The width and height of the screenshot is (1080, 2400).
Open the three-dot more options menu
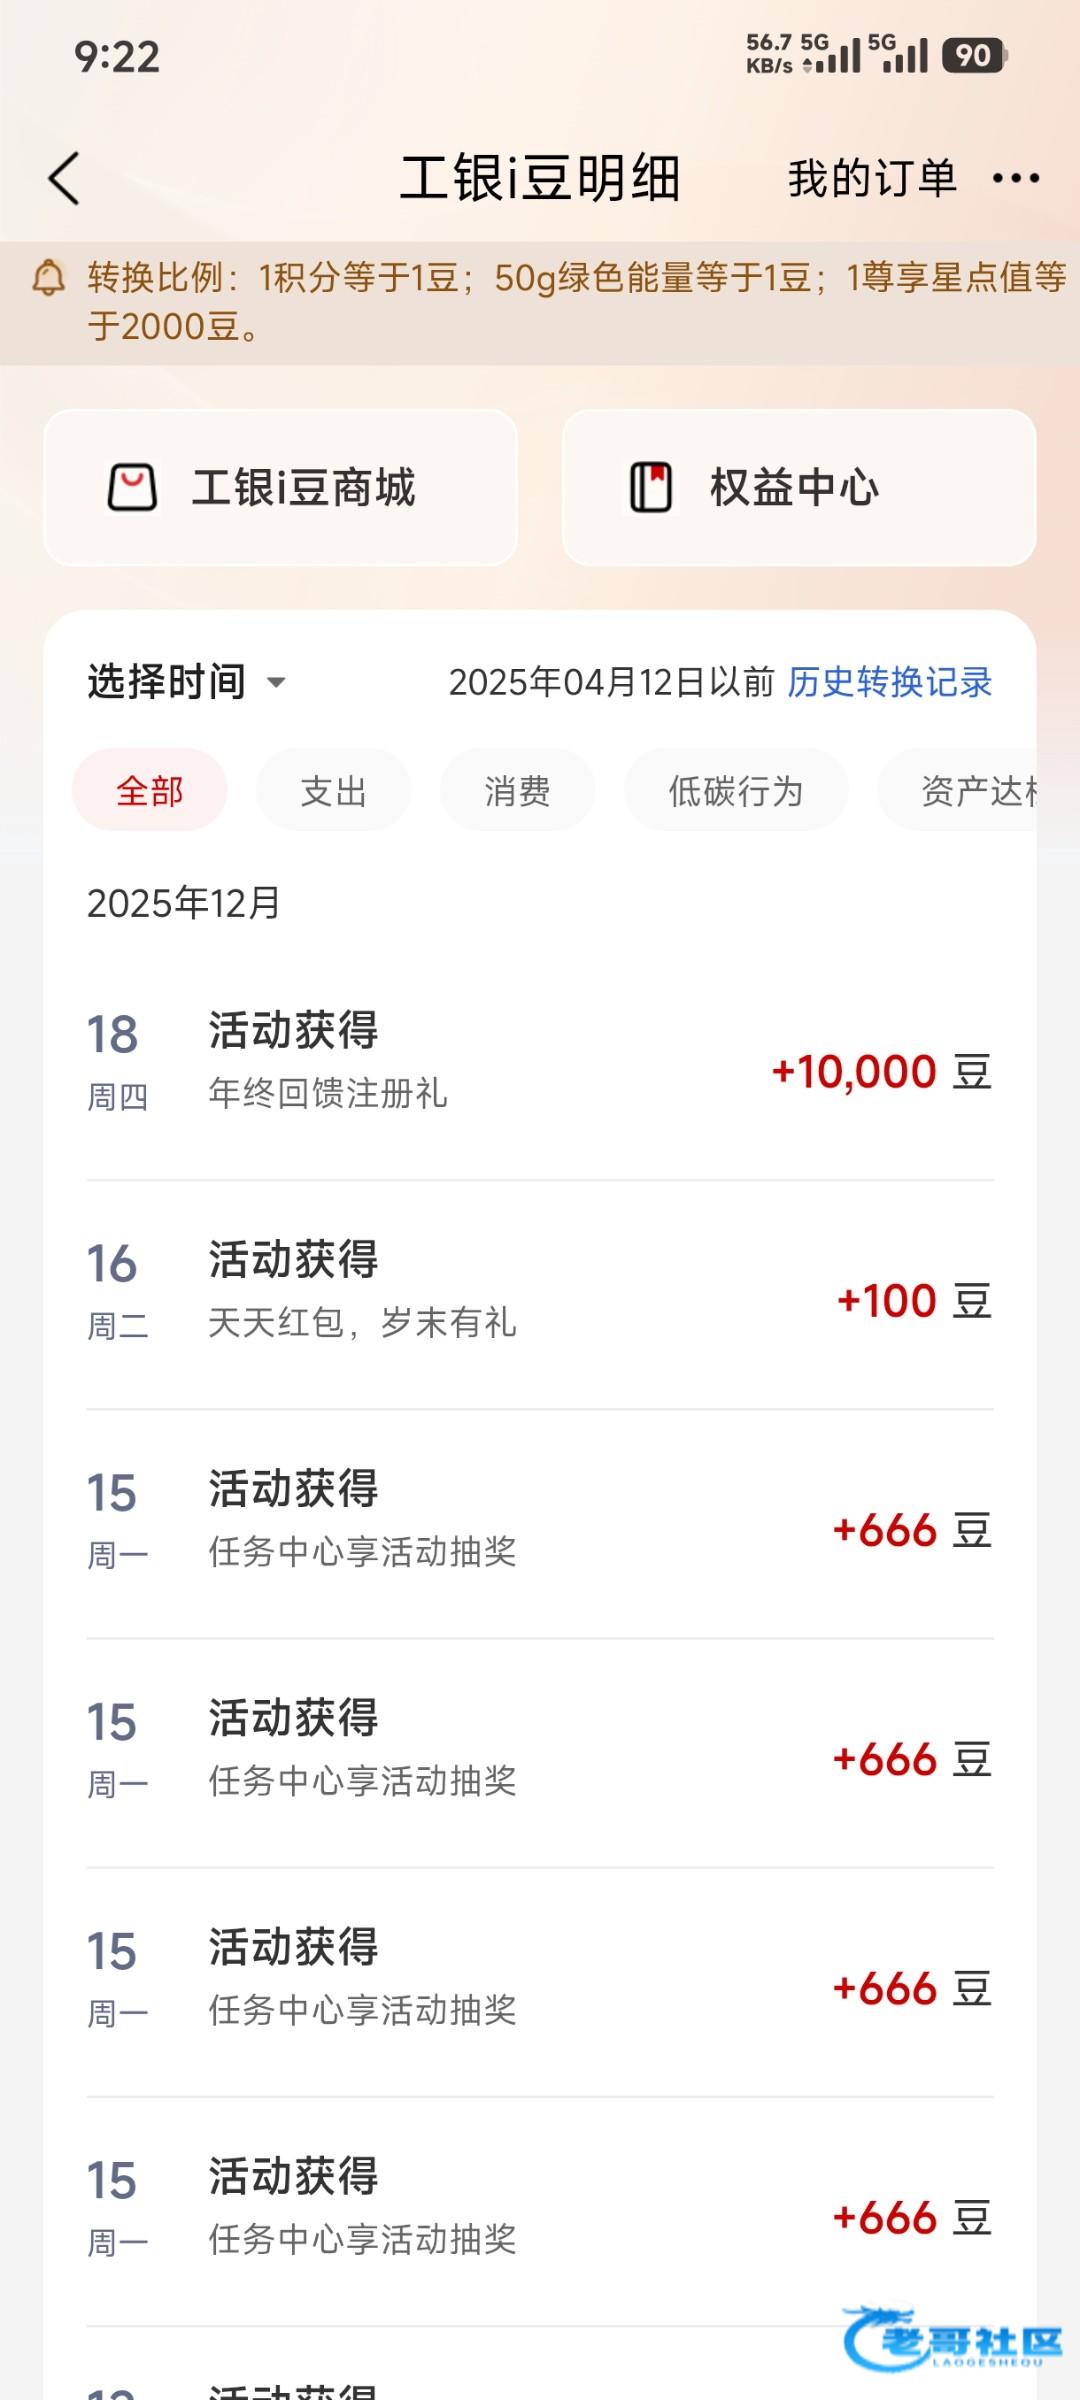point(1016,179)
